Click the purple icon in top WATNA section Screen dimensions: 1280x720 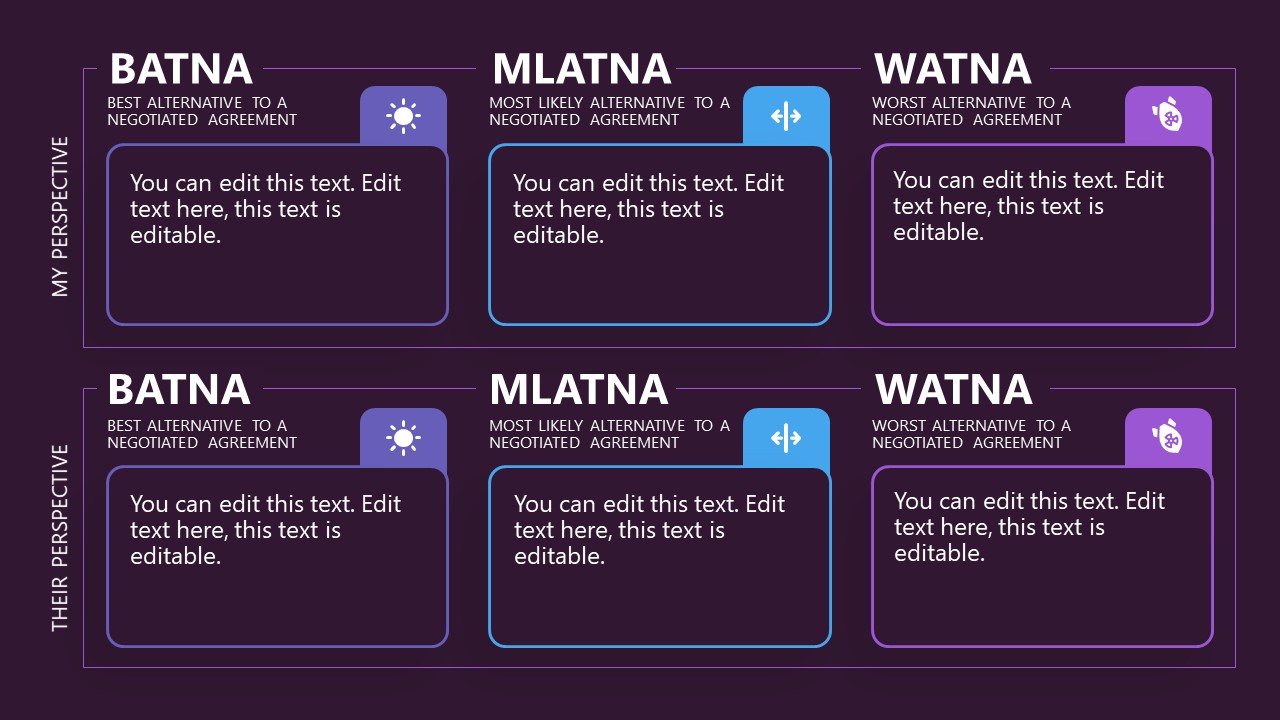coord(1168,115)
